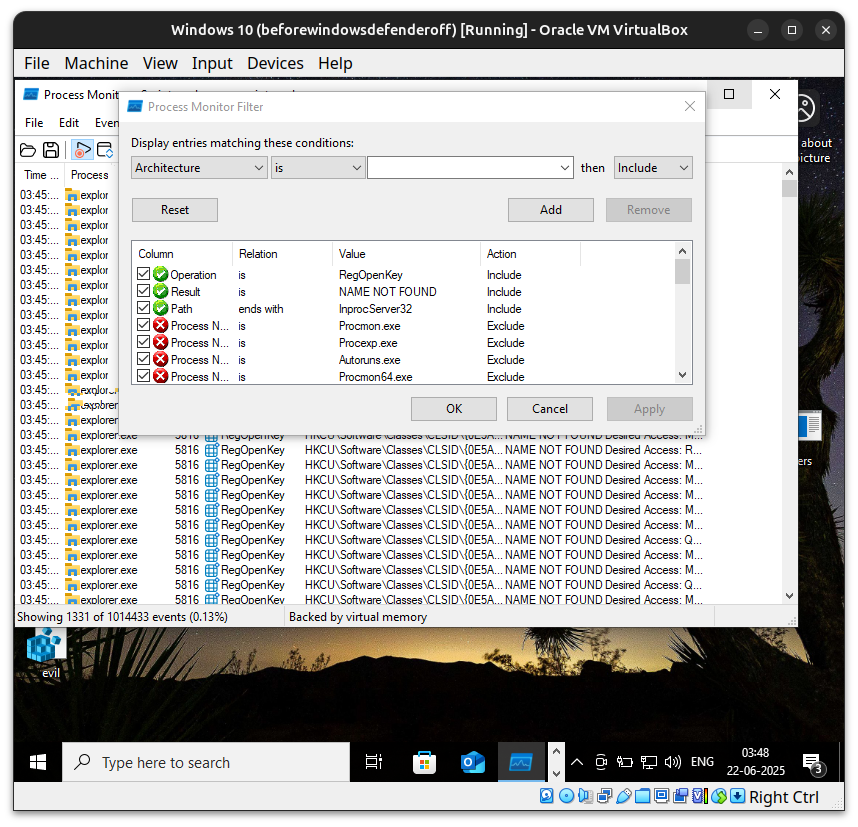Click VirtualBox network adapters indicator
Image resolution: width=858 pixels, height=827 pixels.
[605, 796]
